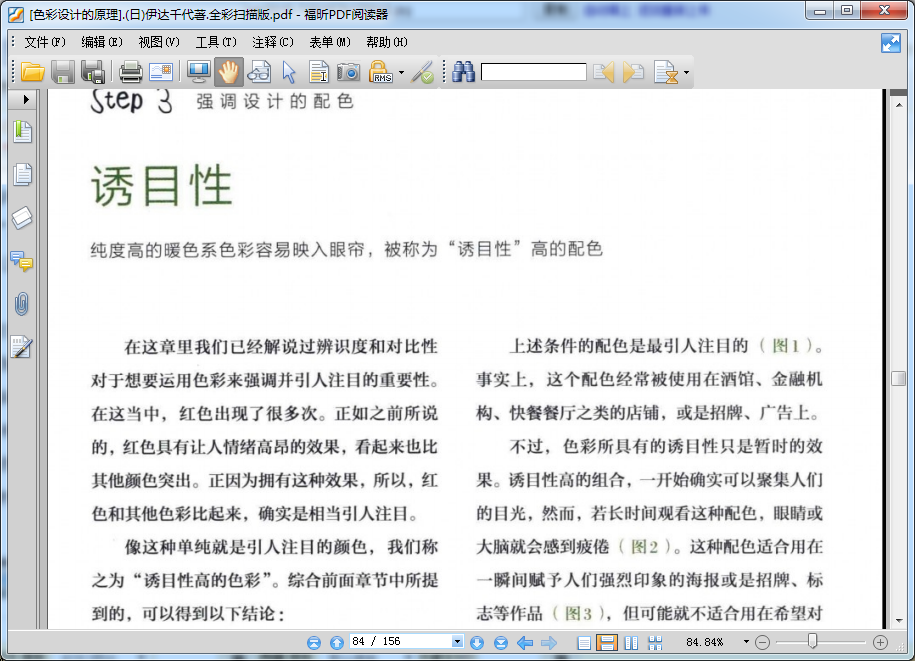915x661 pixels.
Task: Click the toolbar search text field
Action: 533,72
